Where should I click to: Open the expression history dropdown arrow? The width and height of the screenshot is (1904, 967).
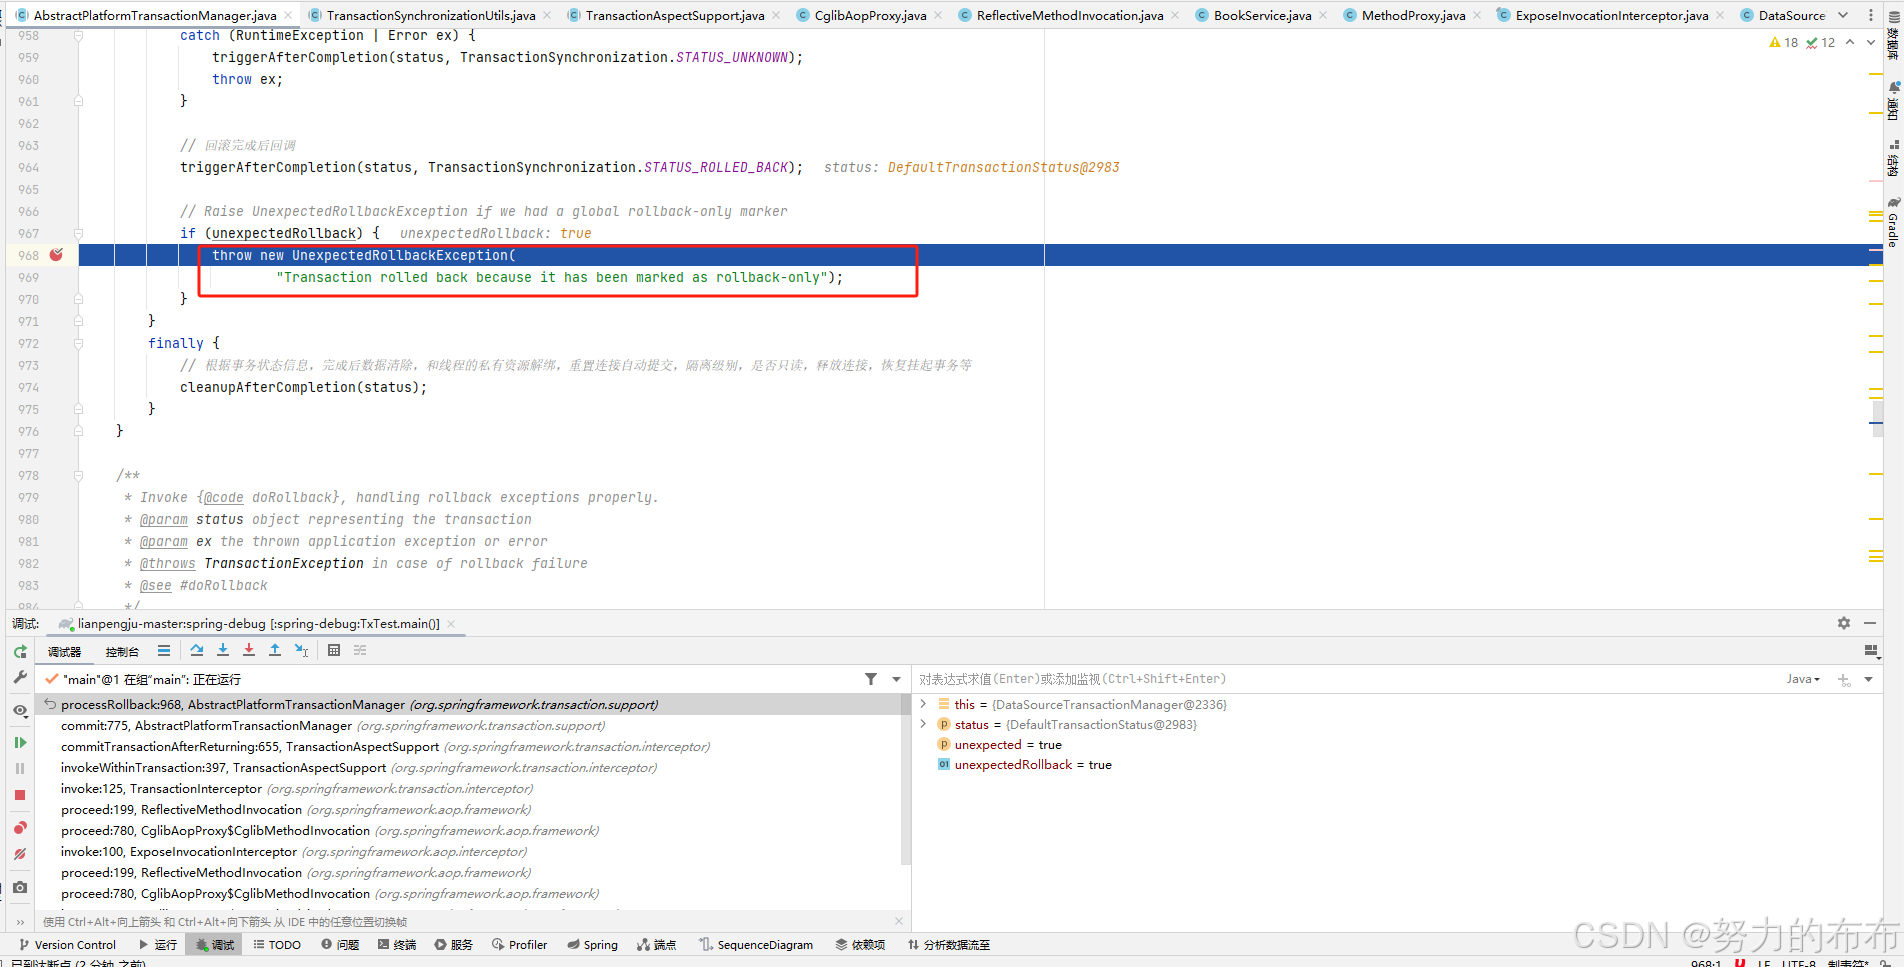tap(1868, 679)
